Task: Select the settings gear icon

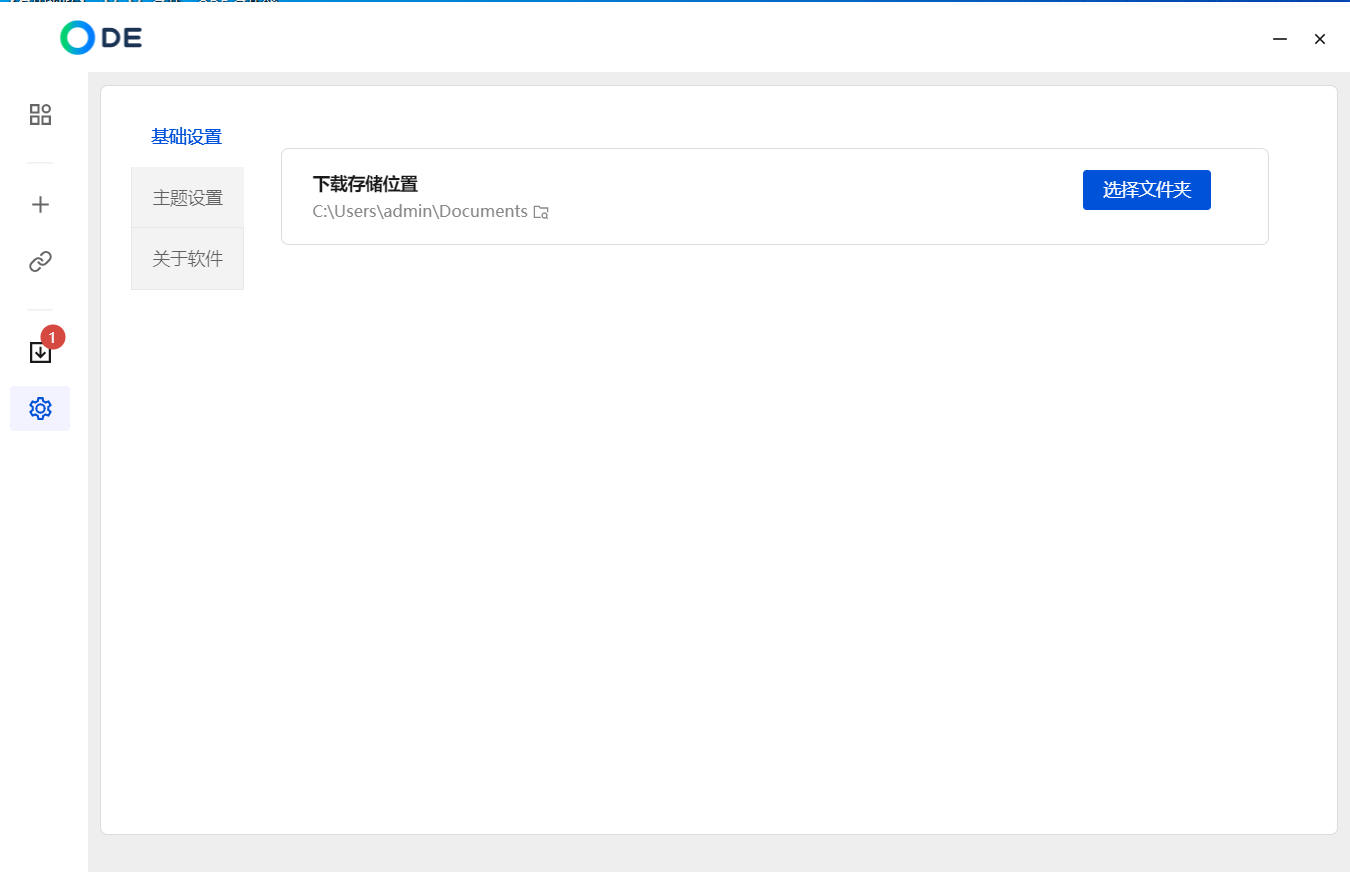Action: click(x=40, y=409)
